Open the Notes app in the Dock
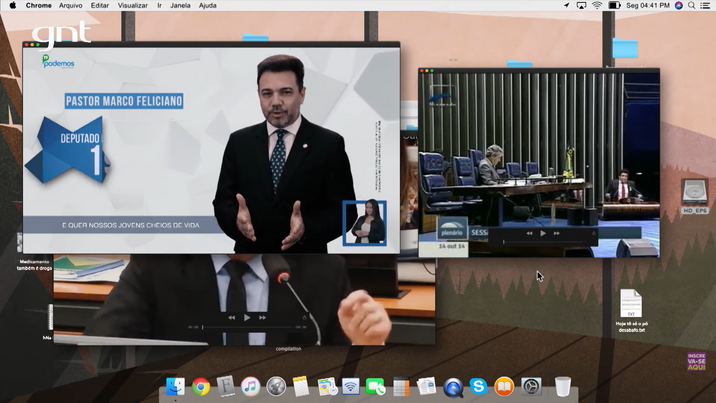716x403 pixels. pos(301,387)
